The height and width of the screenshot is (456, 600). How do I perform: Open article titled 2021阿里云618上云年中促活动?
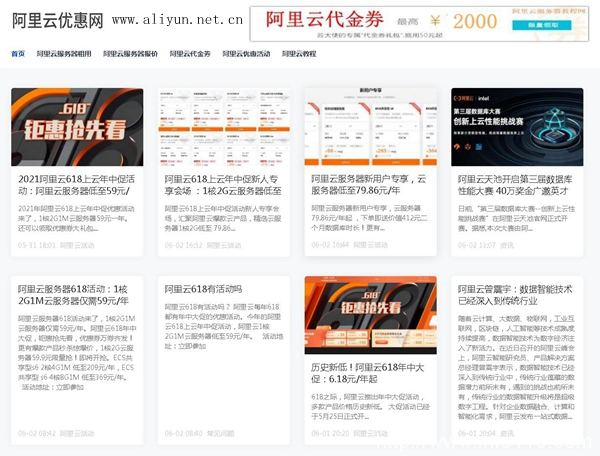pyautogui.click(x=77, y=184)
